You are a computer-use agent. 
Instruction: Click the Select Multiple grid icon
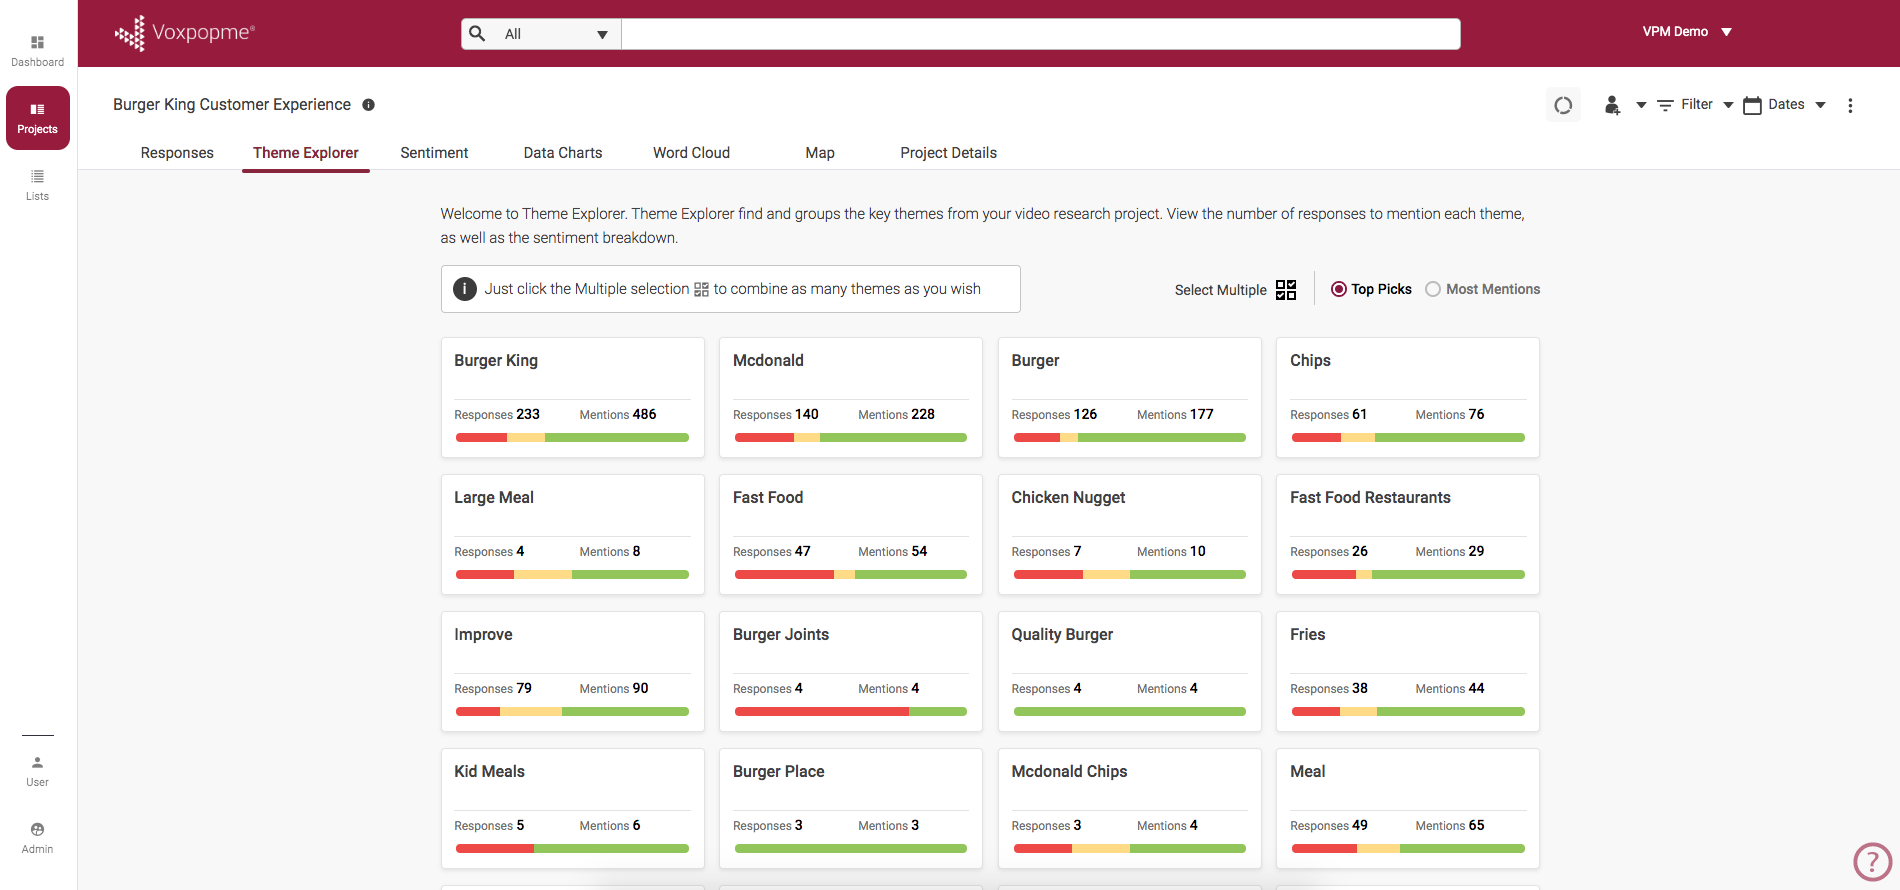tap(1286, 289)
